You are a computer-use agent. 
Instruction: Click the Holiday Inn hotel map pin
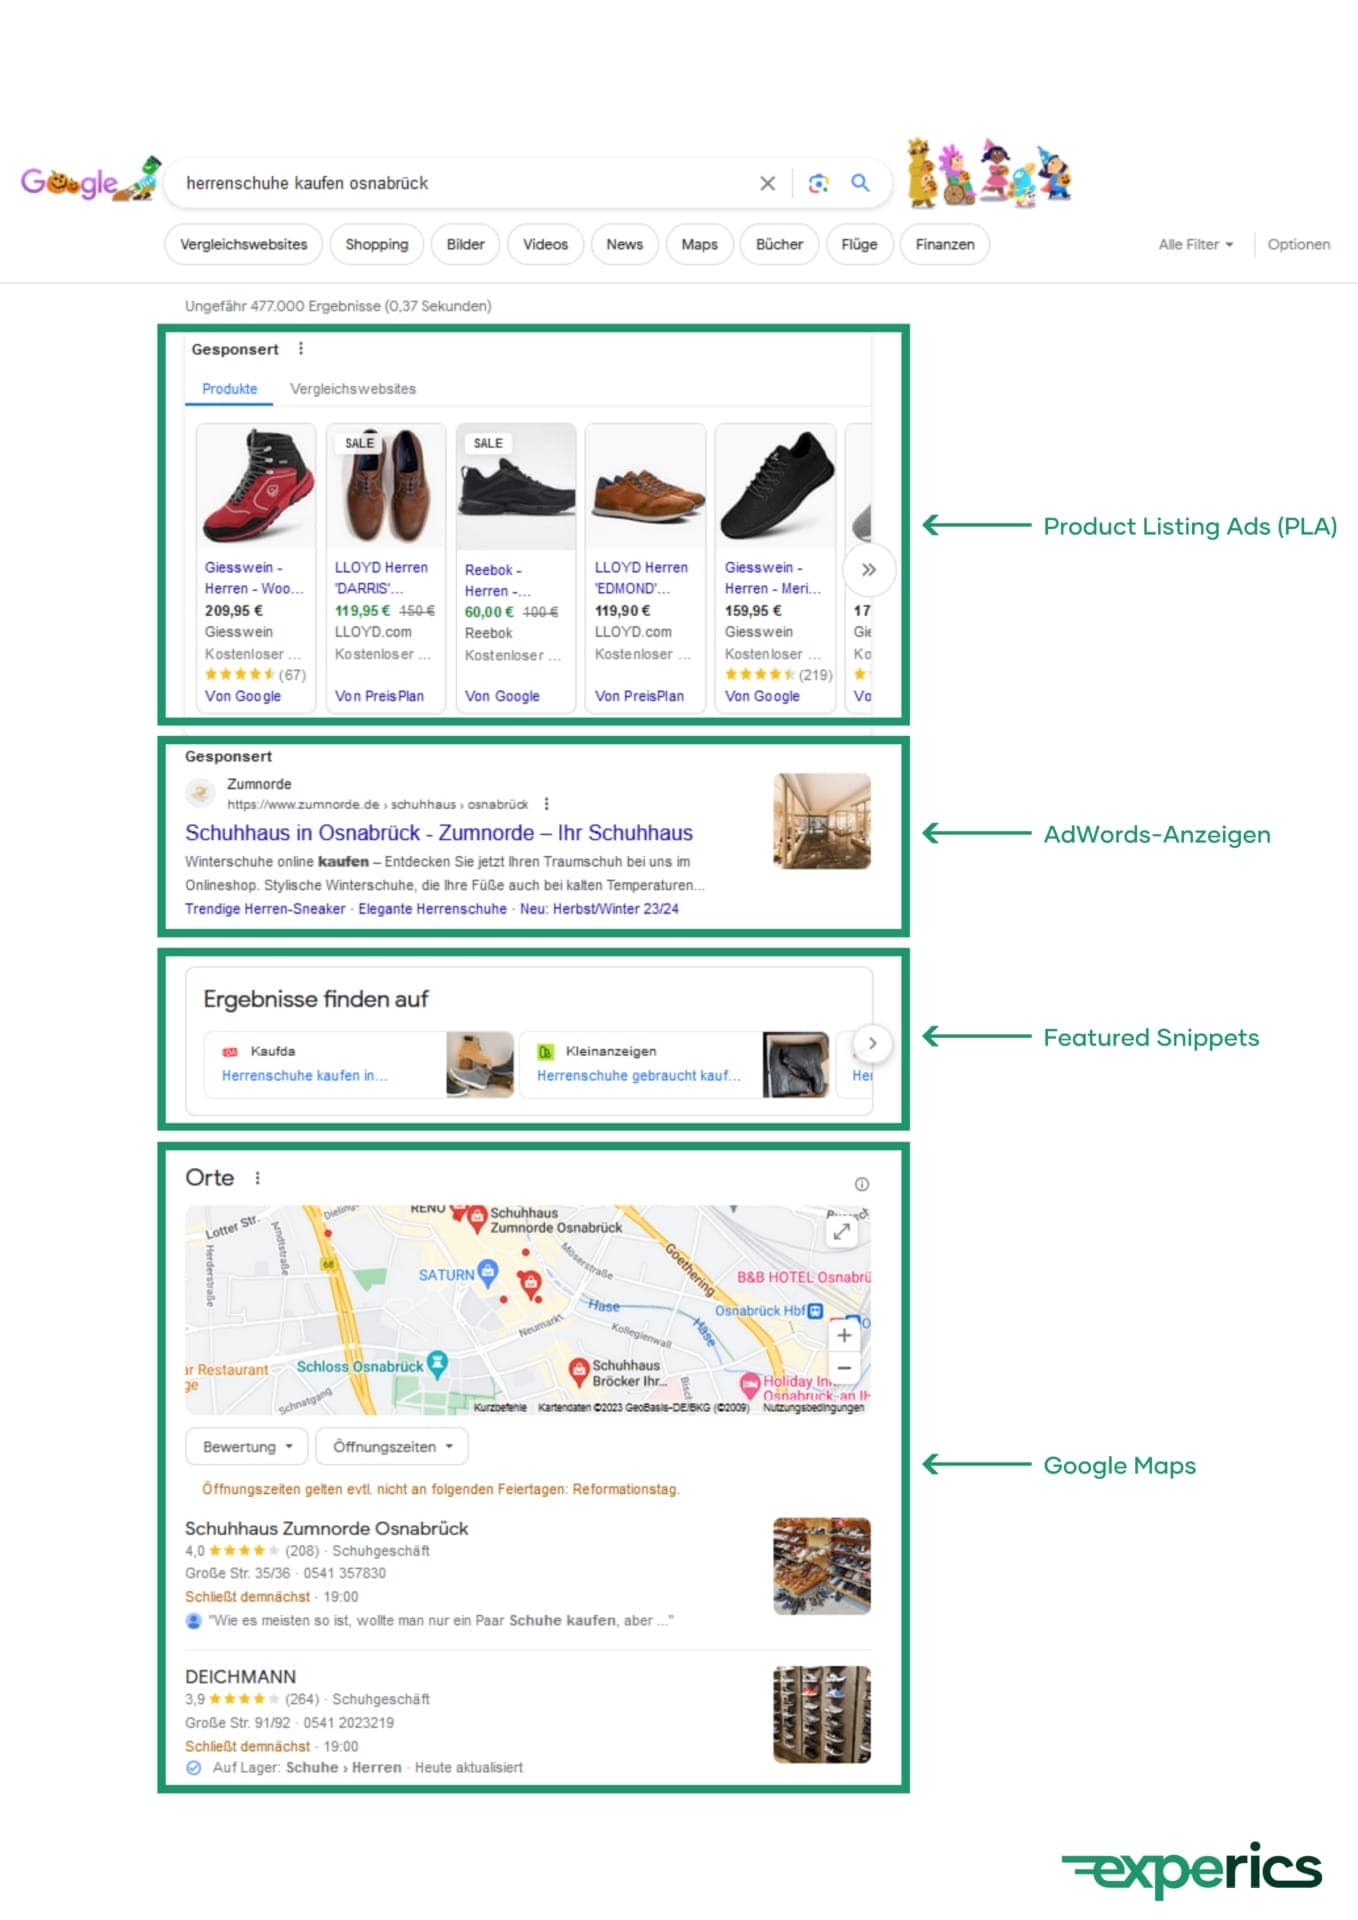click(x=749, y=1385)
